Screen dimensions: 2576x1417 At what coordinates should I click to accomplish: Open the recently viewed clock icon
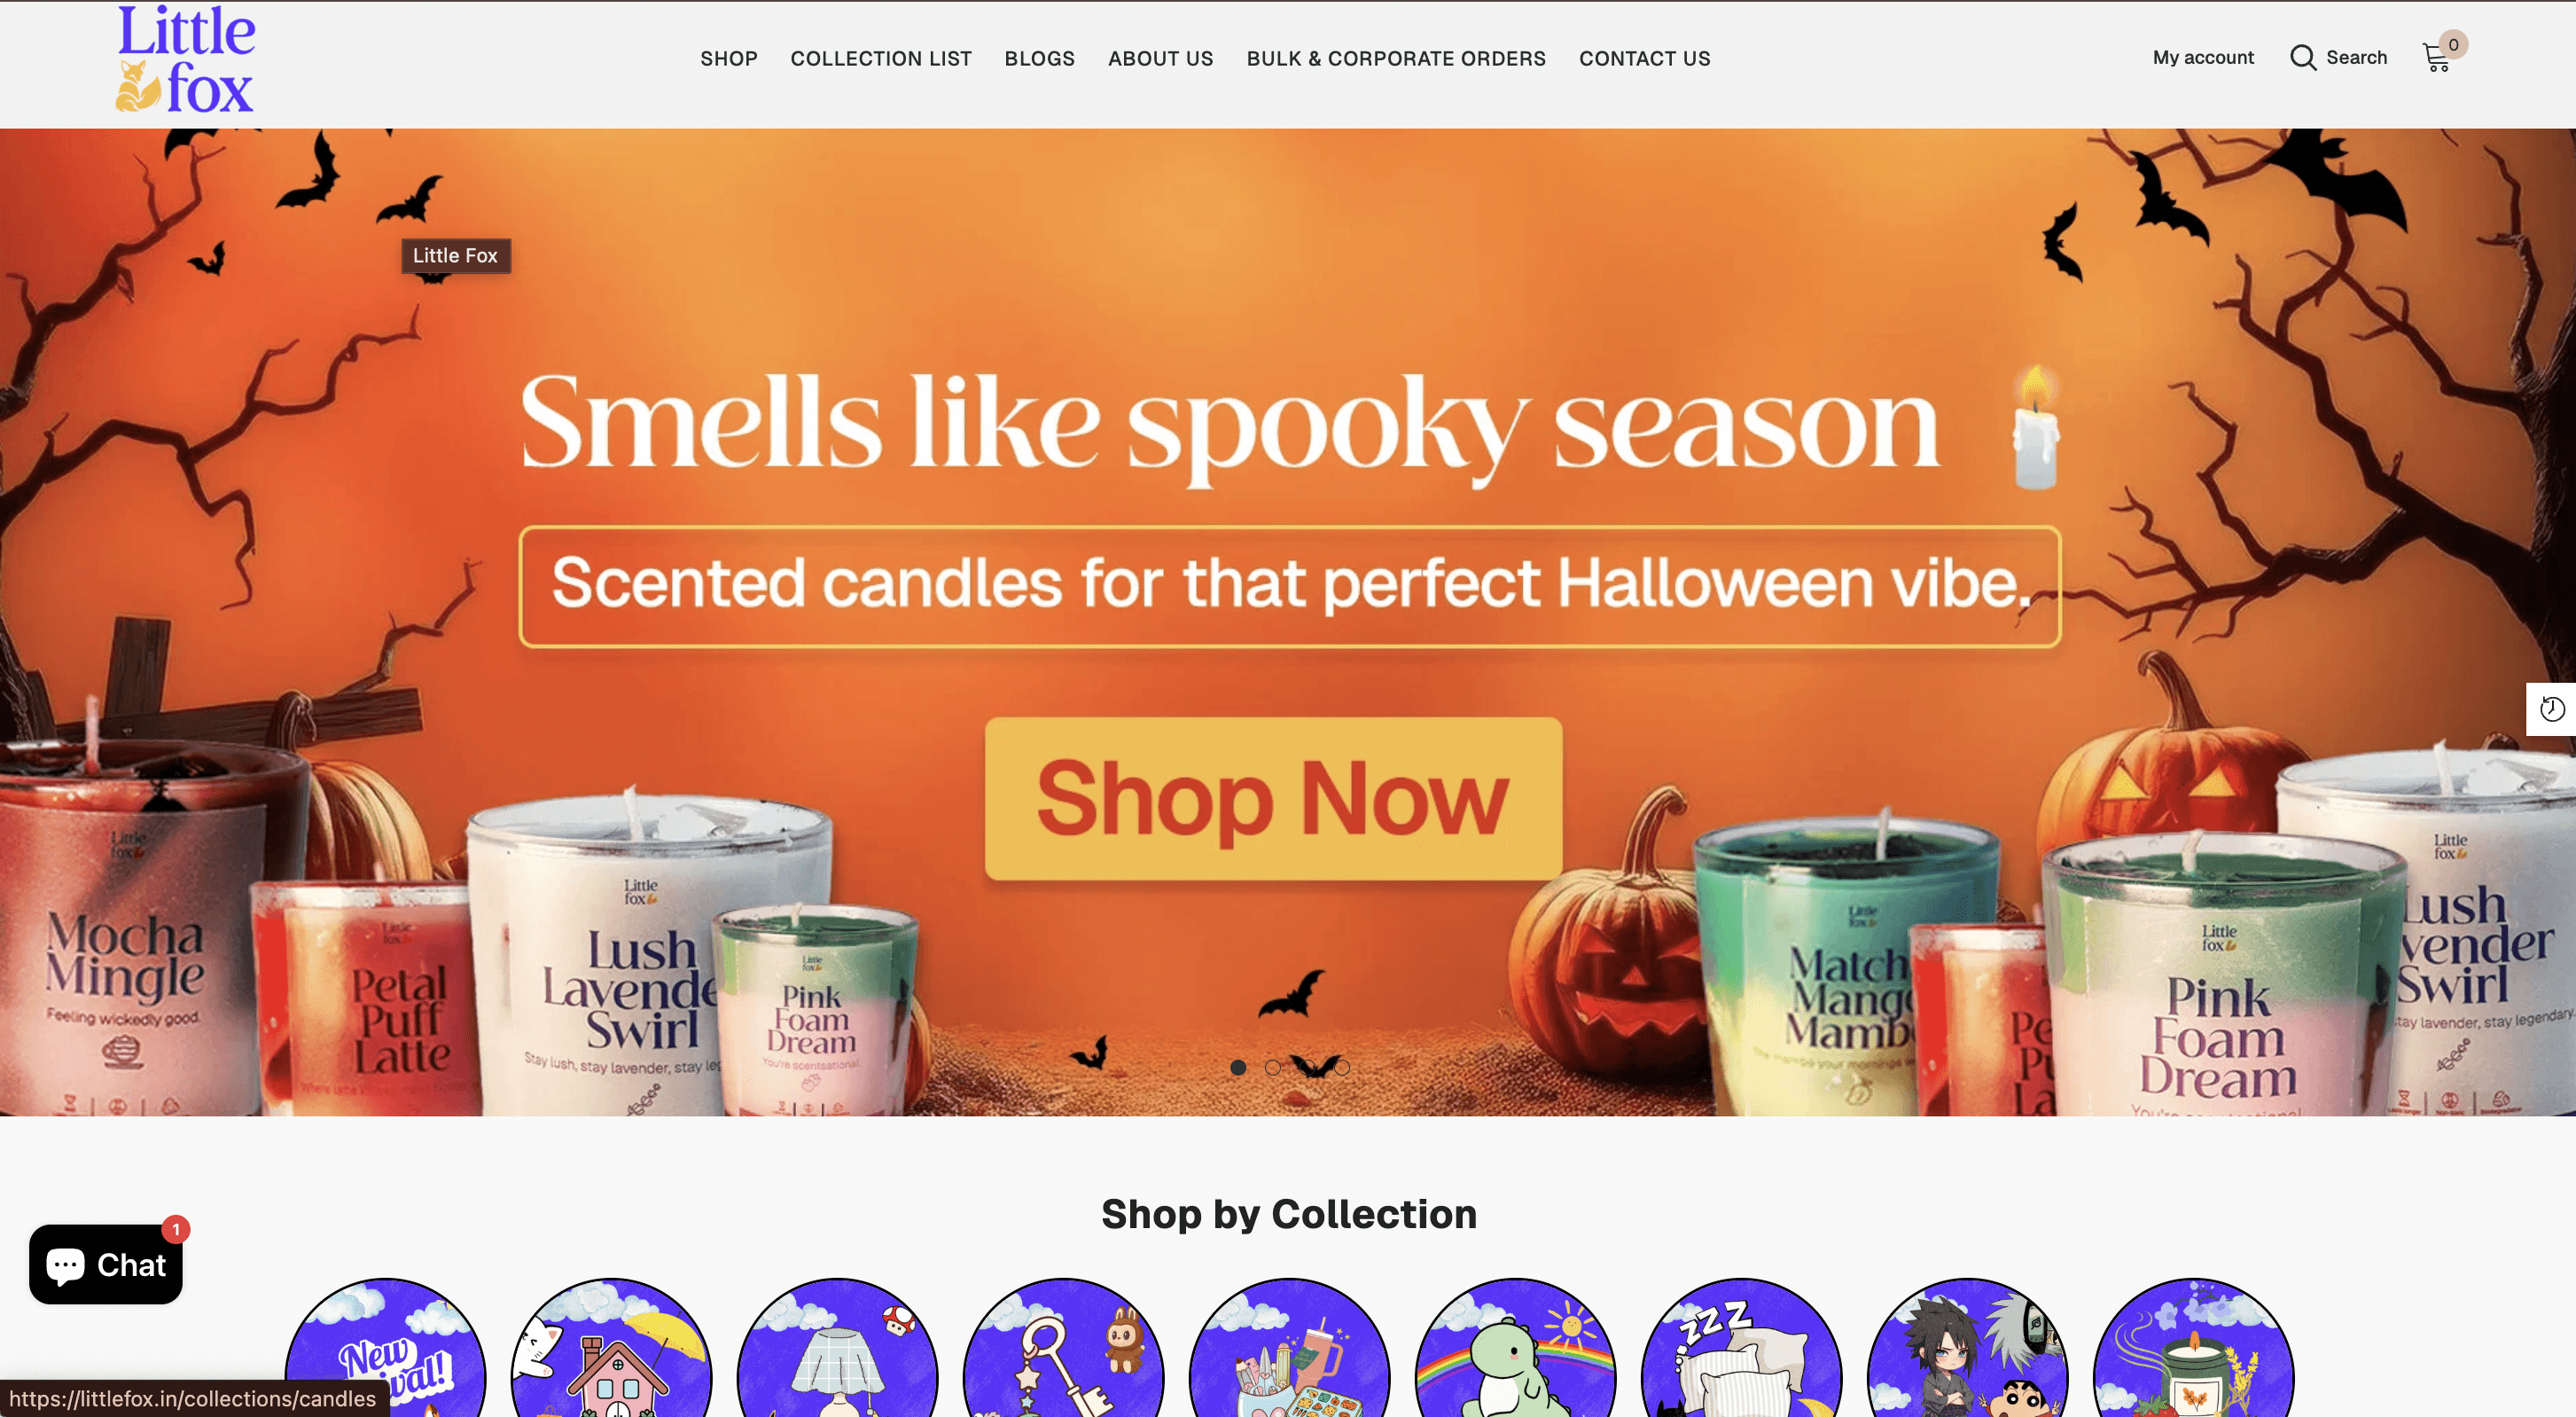[2552, 709]
